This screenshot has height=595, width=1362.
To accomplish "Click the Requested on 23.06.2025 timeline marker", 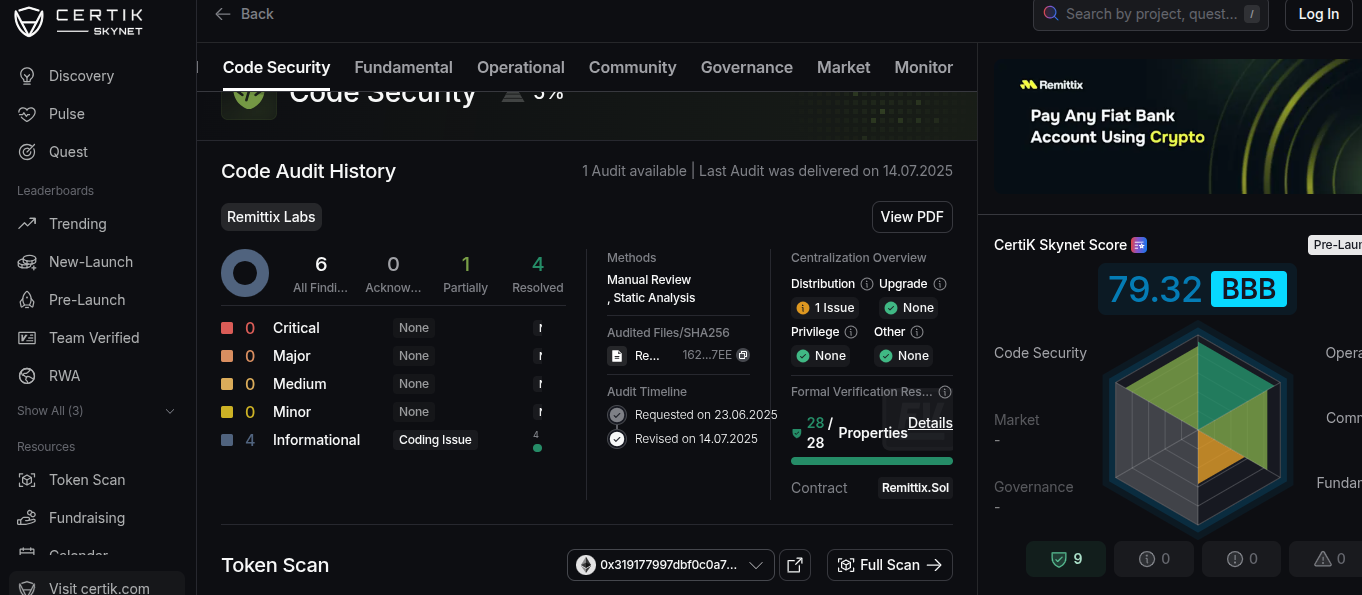I will pyautogui.click(x=617, y=415).
